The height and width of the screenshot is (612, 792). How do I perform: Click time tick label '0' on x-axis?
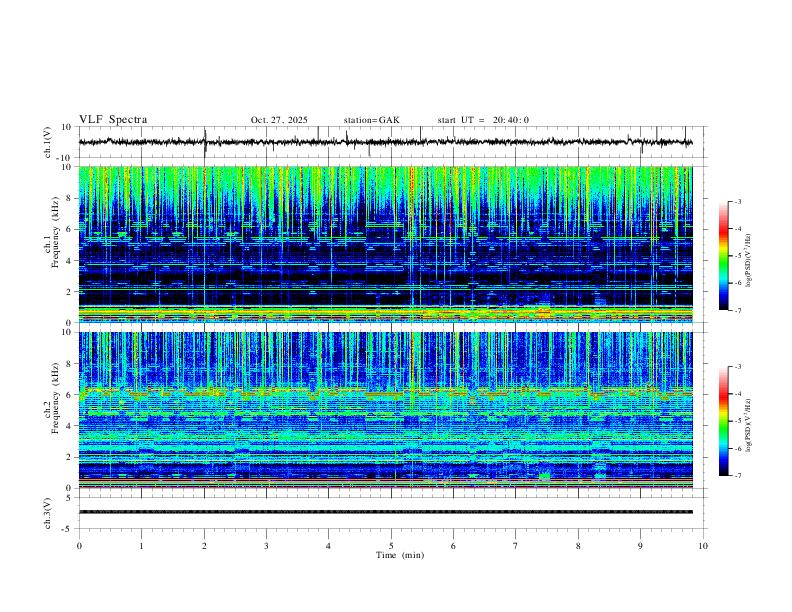79,546
